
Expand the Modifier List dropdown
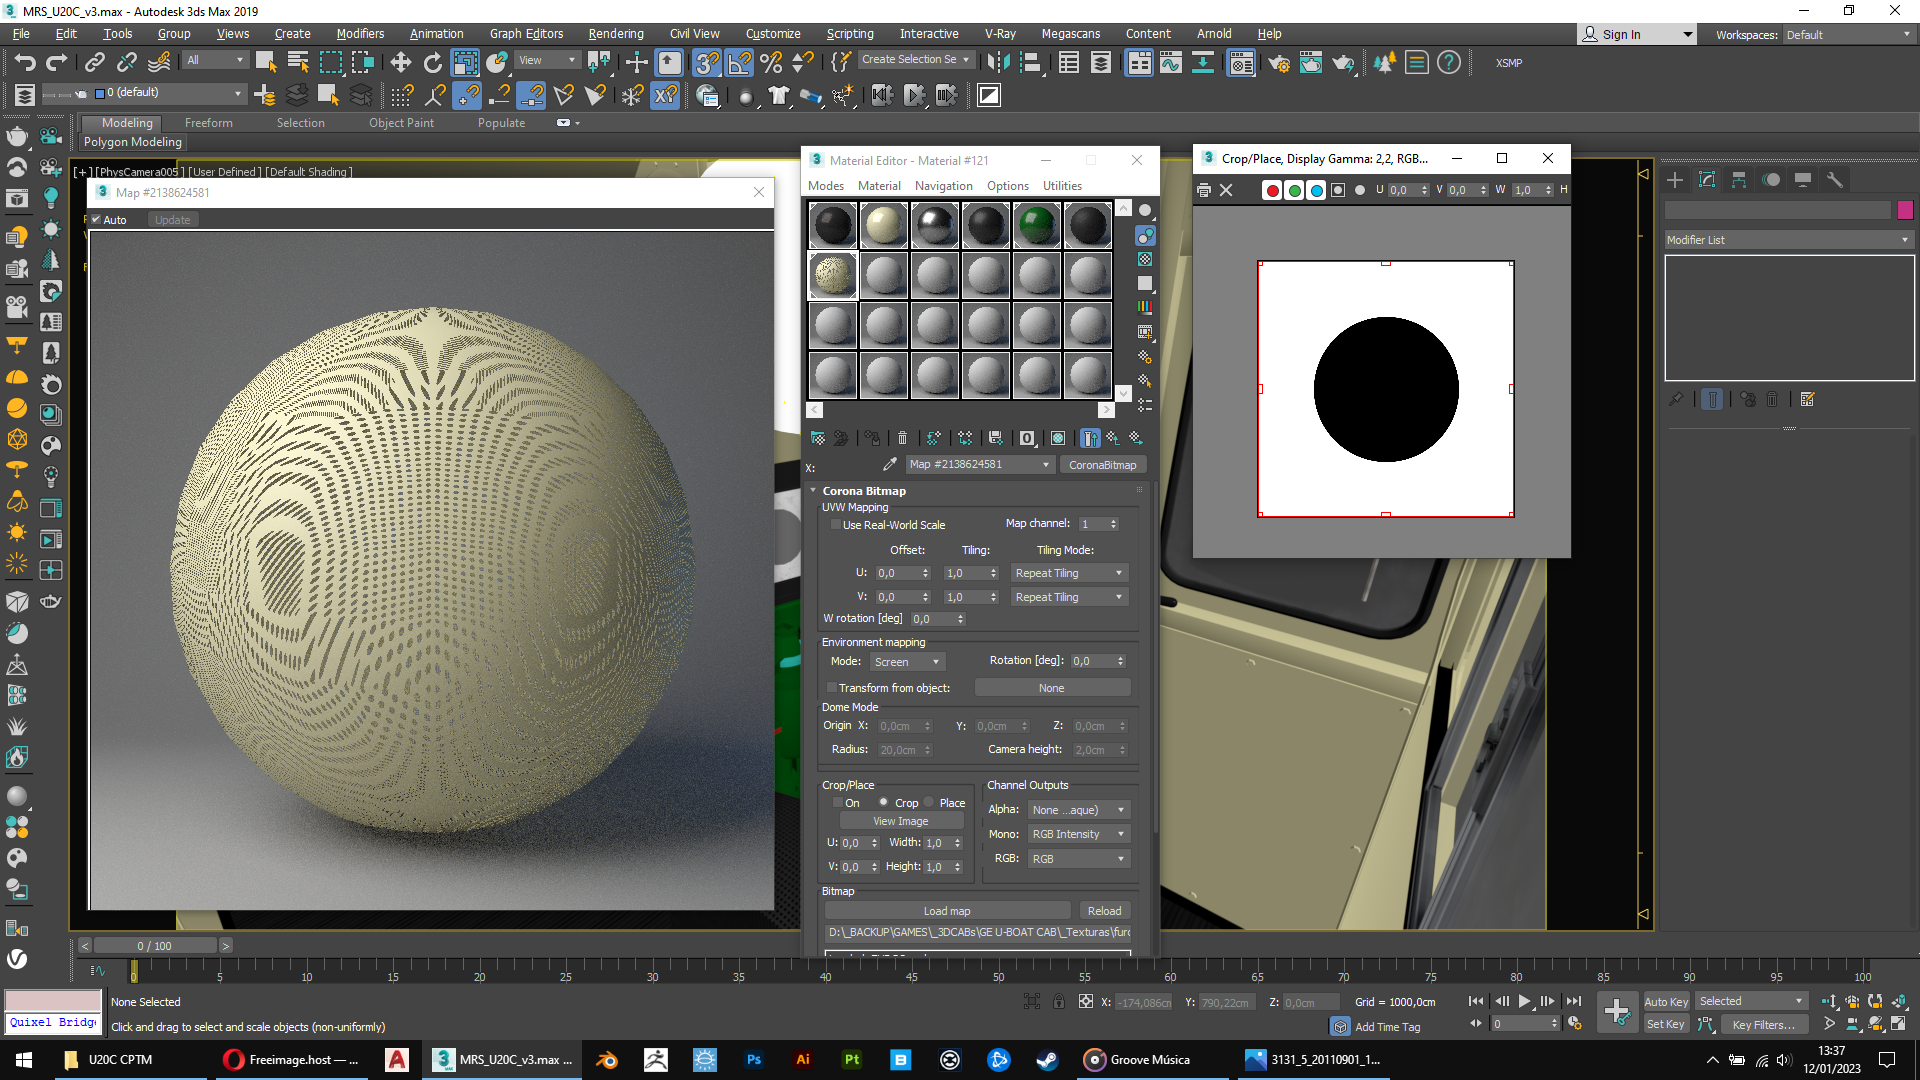[x=1788, y=240]
